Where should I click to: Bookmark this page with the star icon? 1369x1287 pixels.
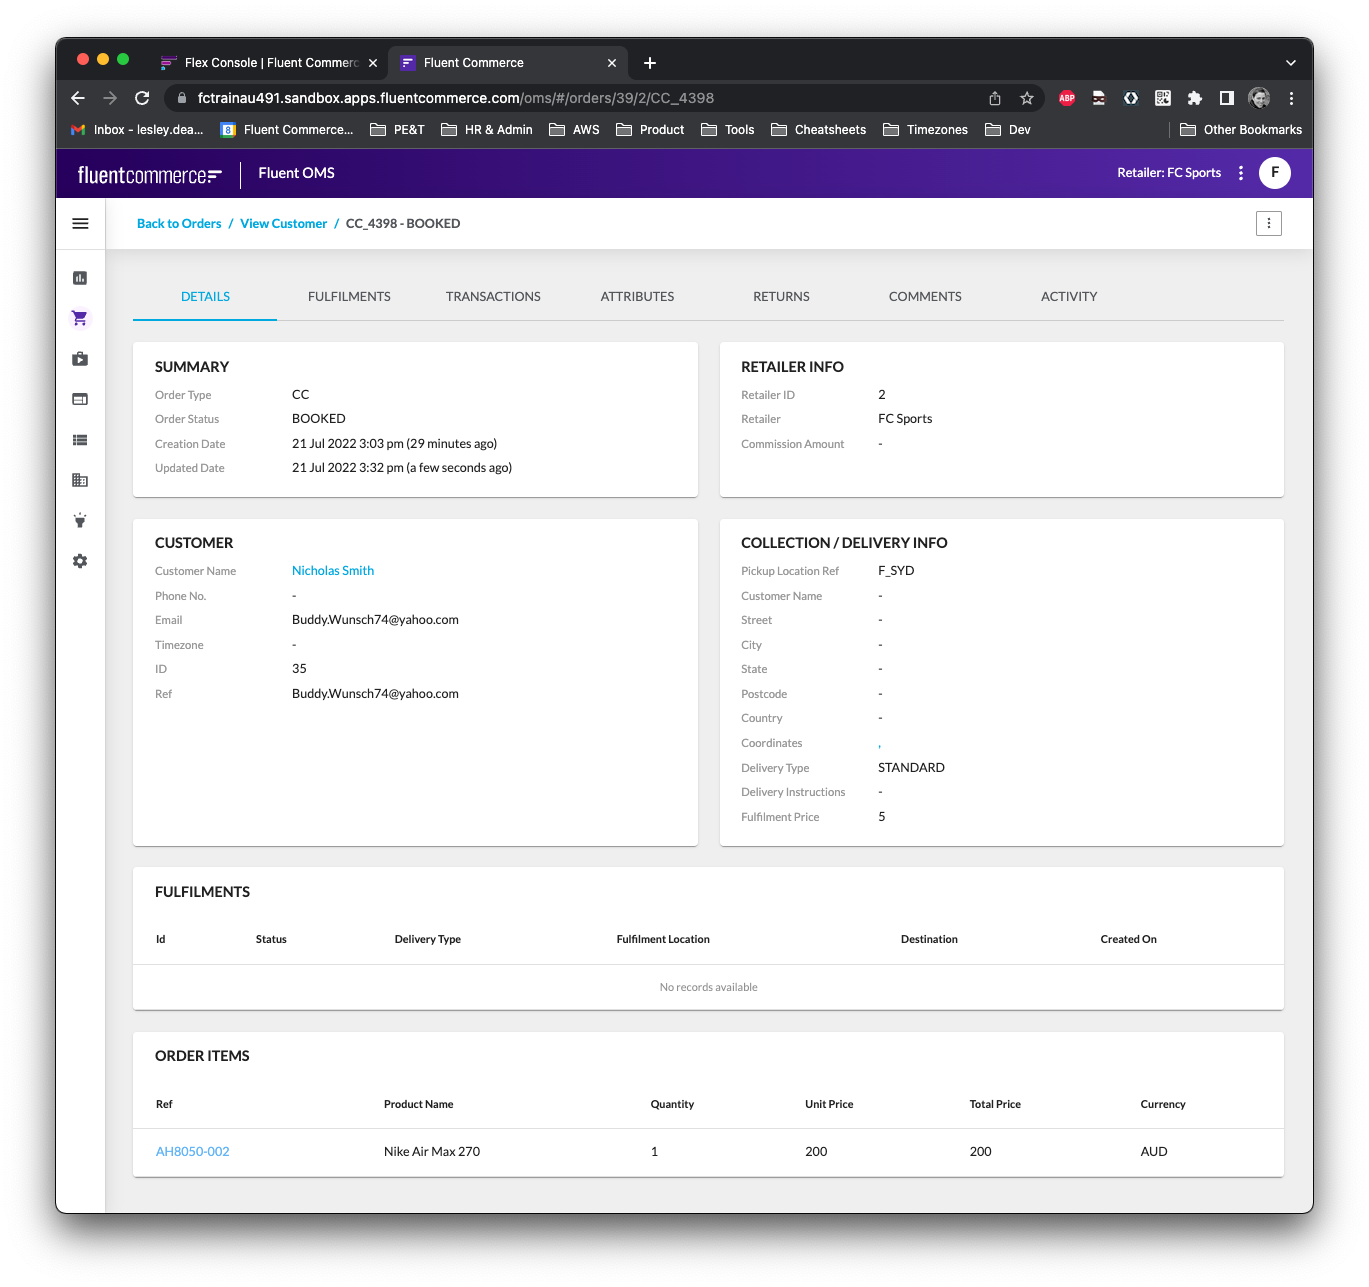coord(1027,98)
